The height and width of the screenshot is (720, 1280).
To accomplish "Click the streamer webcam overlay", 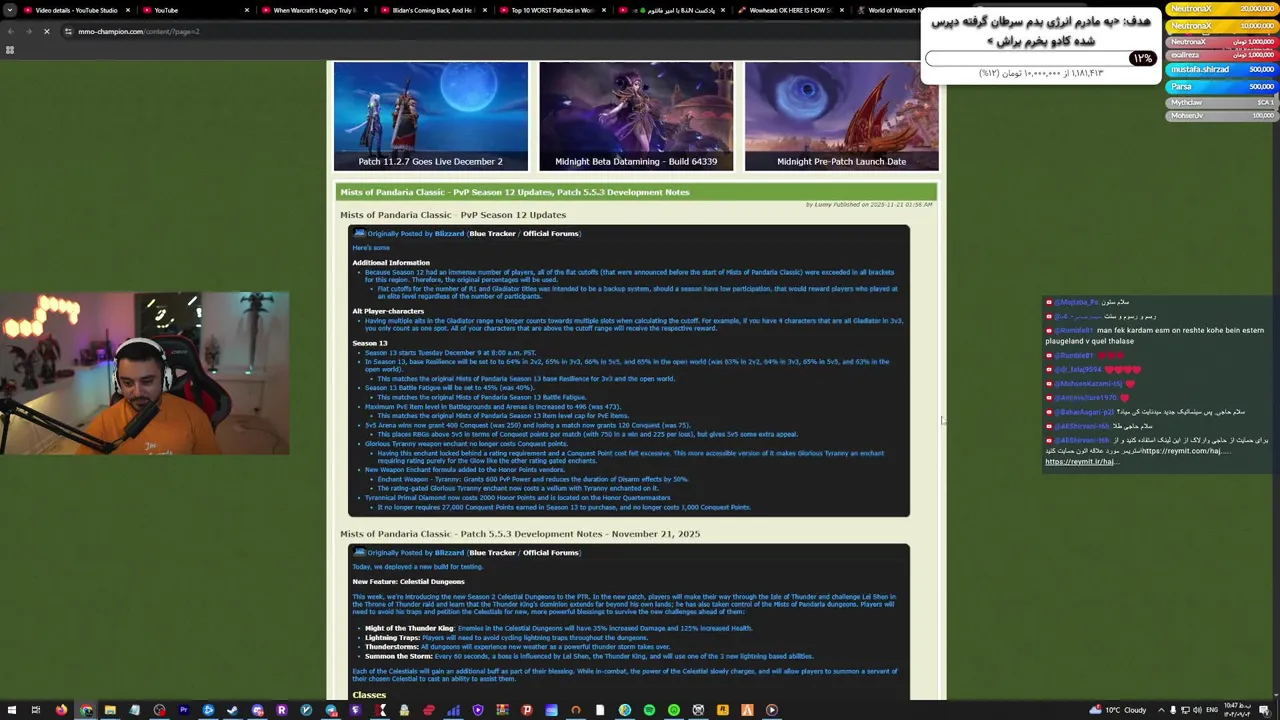I will pyautogui.click(x=145, y=373).
